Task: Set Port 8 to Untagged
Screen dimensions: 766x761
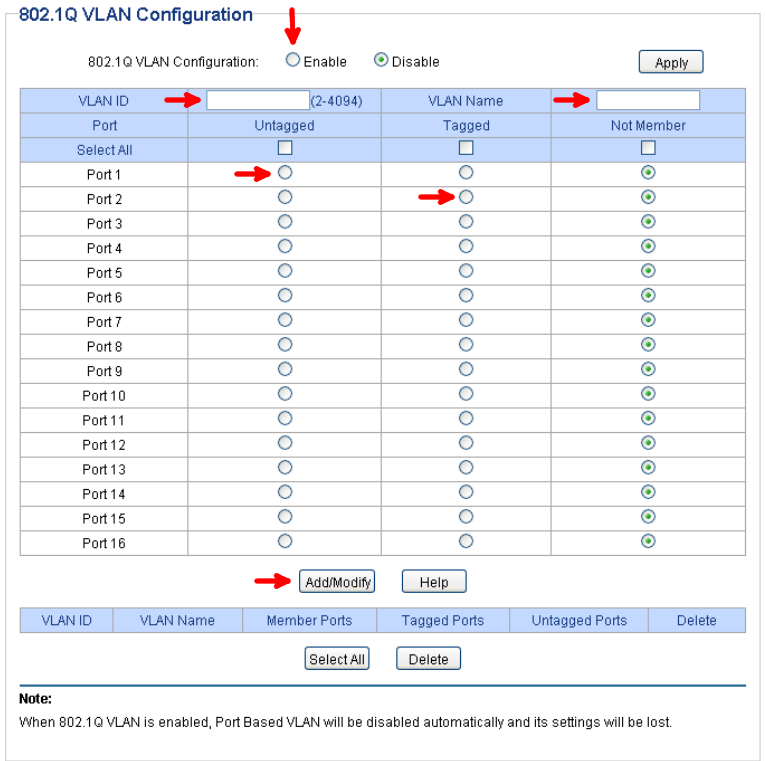Action: pos(285,344)
